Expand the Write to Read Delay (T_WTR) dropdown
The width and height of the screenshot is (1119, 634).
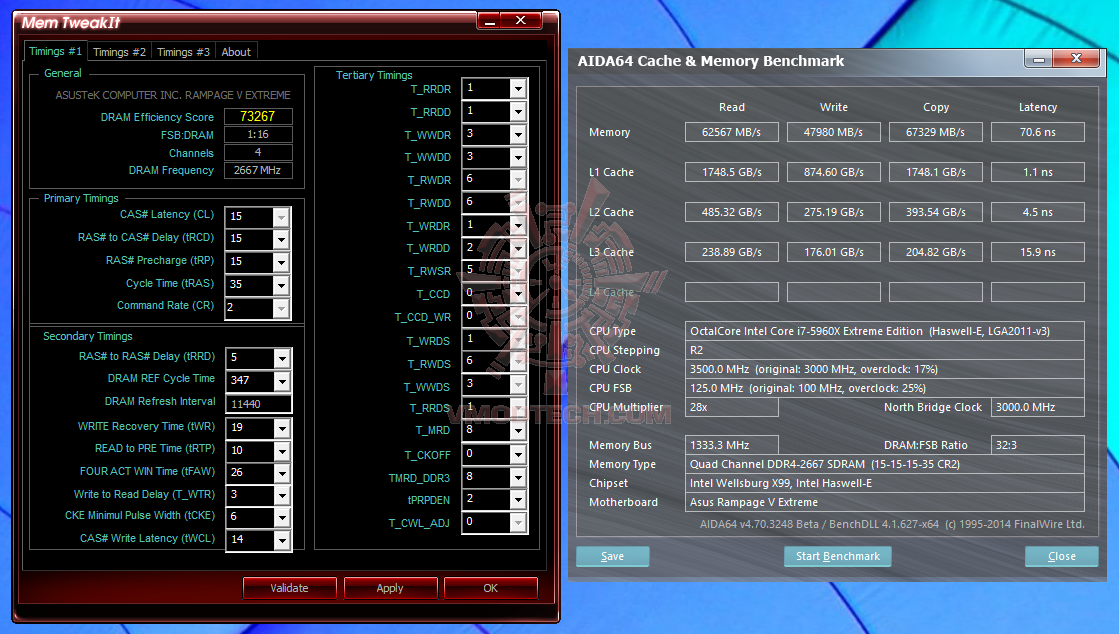pos(282,495)
